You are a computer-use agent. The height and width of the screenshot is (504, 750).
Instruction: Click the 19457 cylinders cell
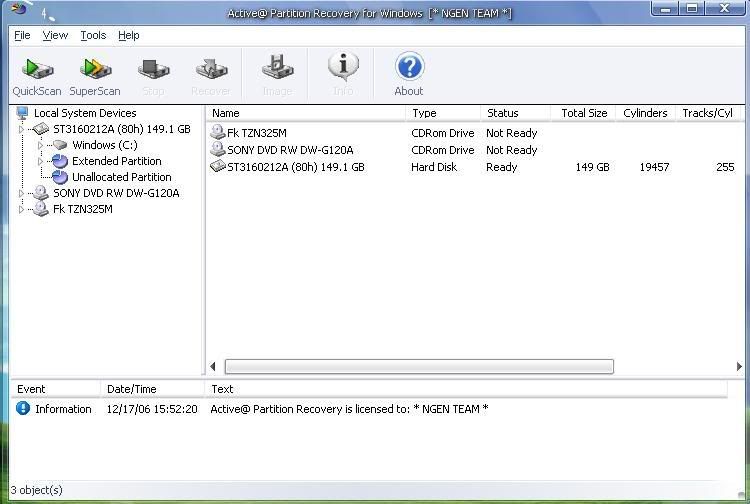tap(654, 167)
